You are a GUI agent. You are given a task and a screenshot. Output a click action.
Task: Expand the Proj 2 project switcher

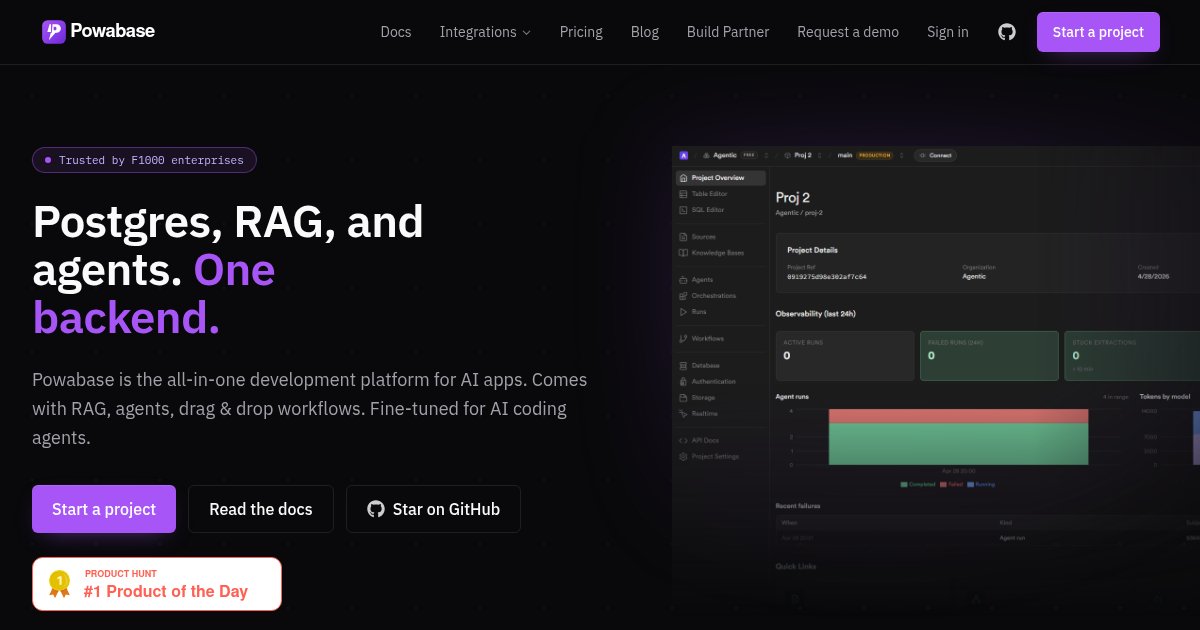point(804,156)
